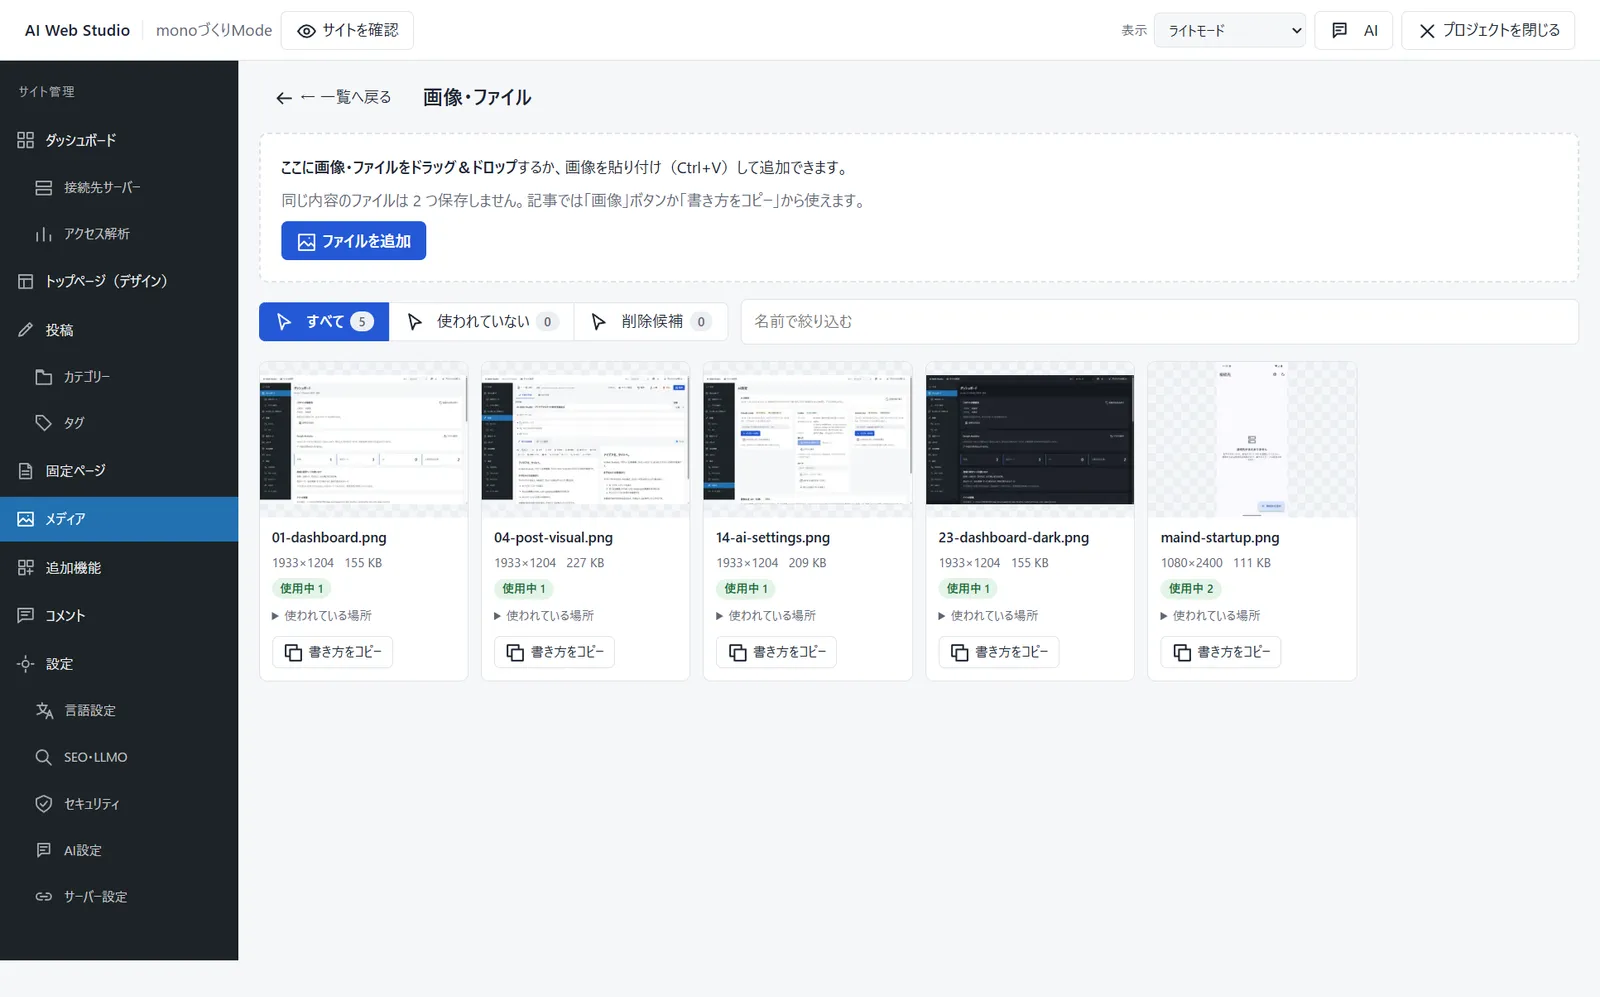
Task: Open 設定 in the sidebar
Action: pyautogui.click(x=119, y=664)
